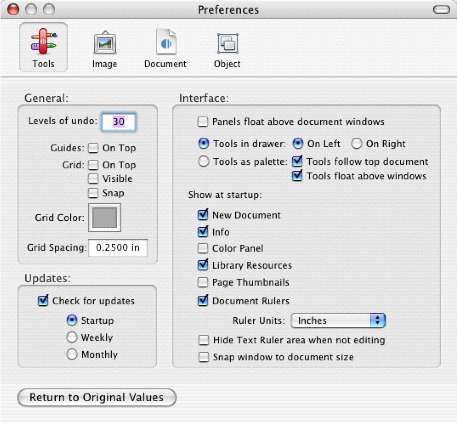Click the Grid Spacing input field
Screen dimensions: 457x423
click(118, 248)
